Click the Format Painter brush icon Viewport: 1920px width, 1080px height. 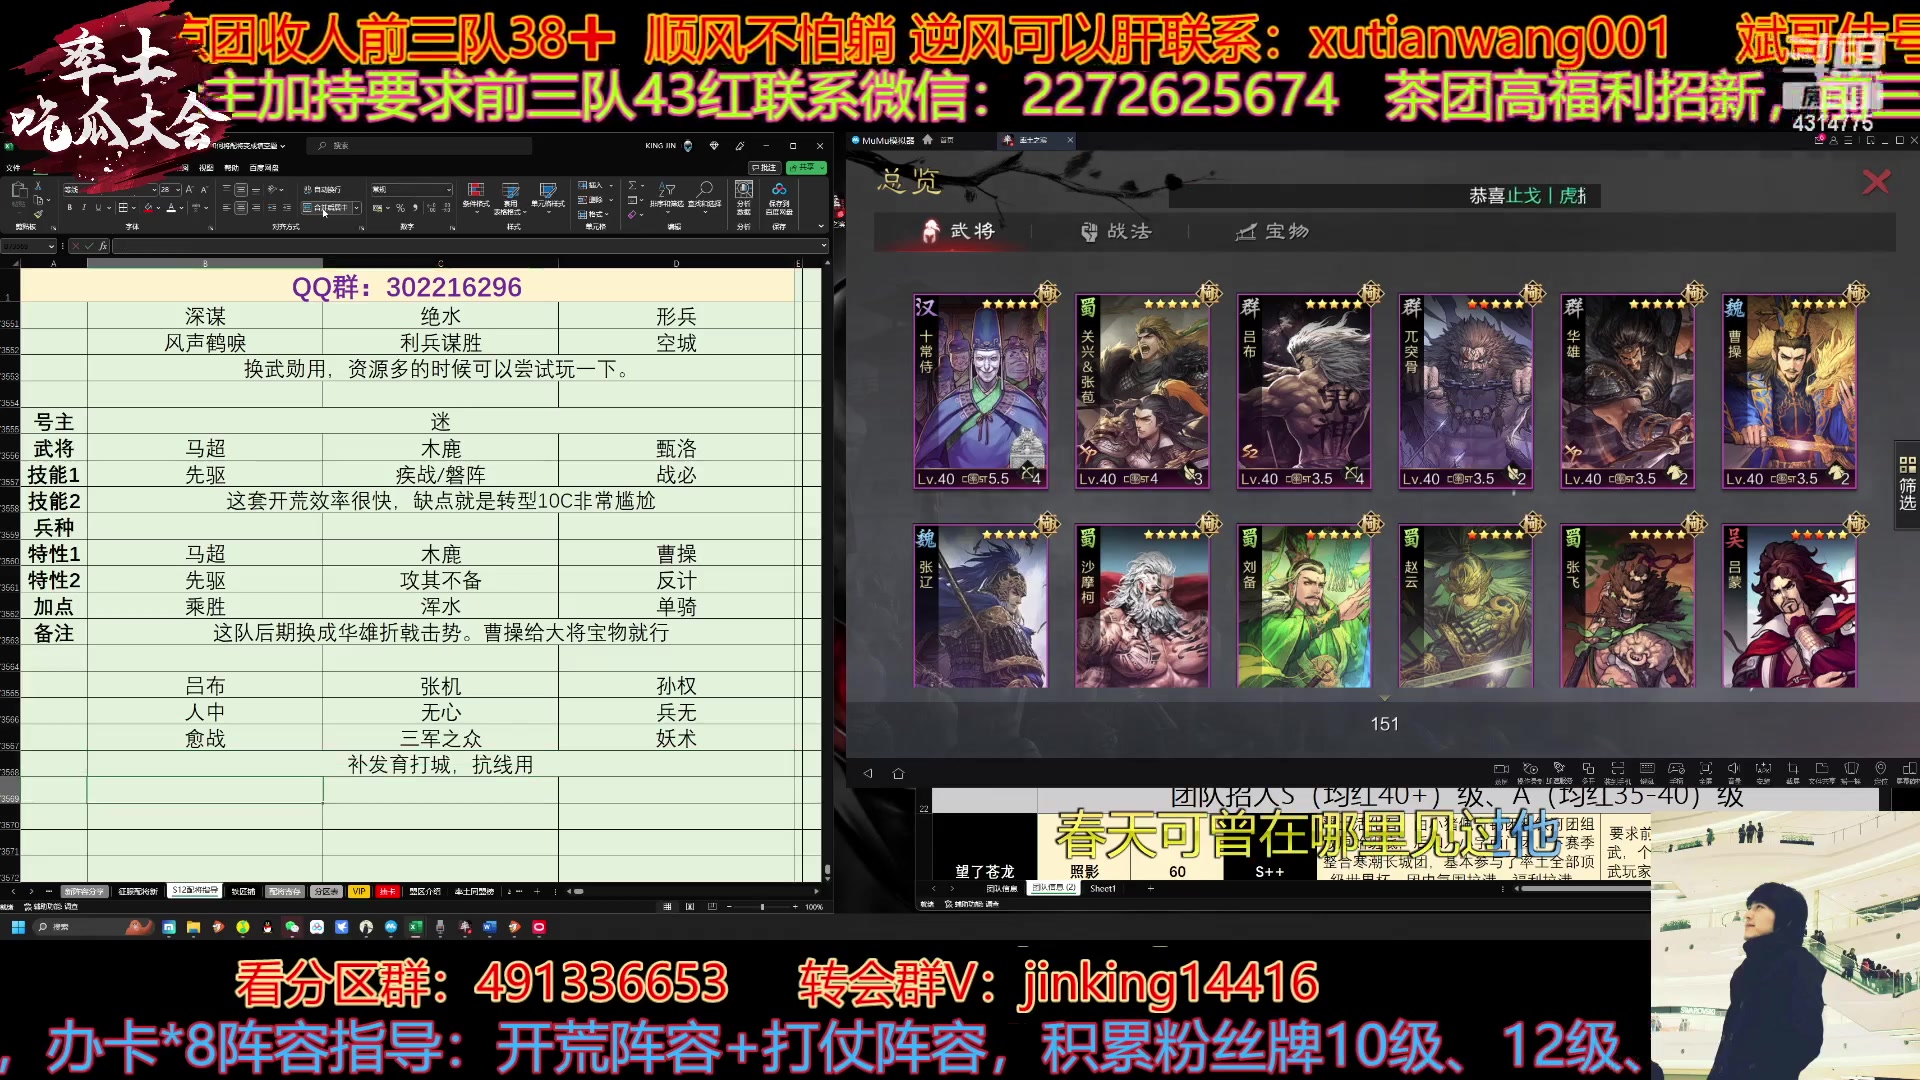(x=38, y=214)
